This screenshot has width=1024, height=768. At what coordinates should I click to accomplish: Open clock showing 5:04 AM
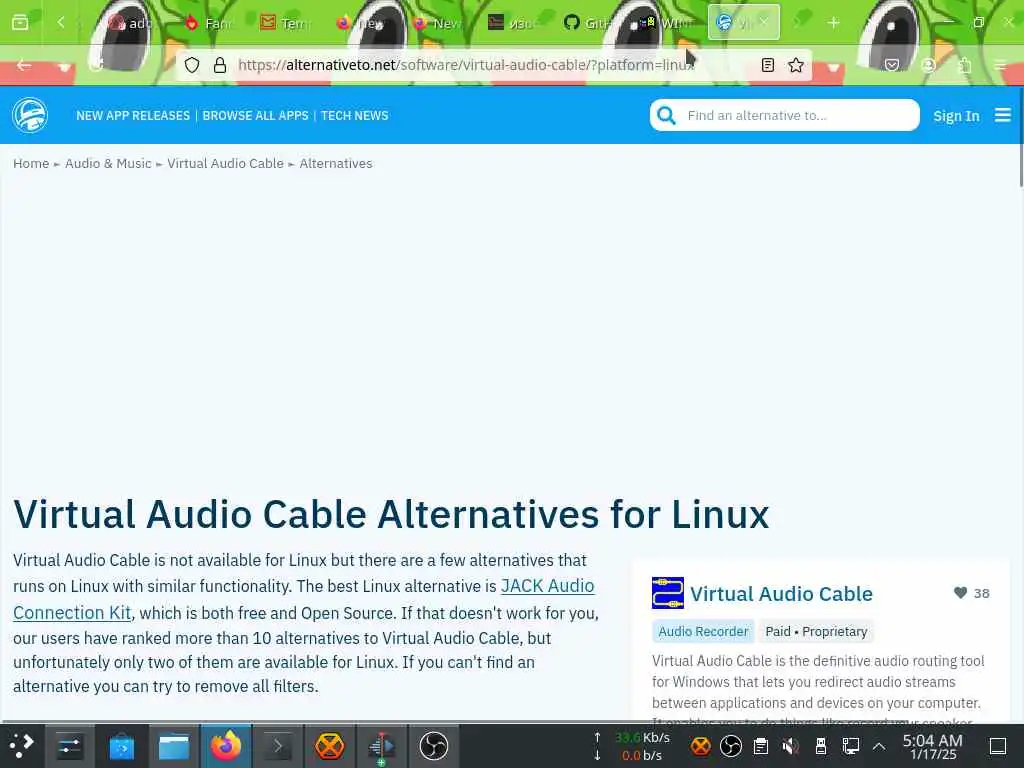tap(933, 746)
